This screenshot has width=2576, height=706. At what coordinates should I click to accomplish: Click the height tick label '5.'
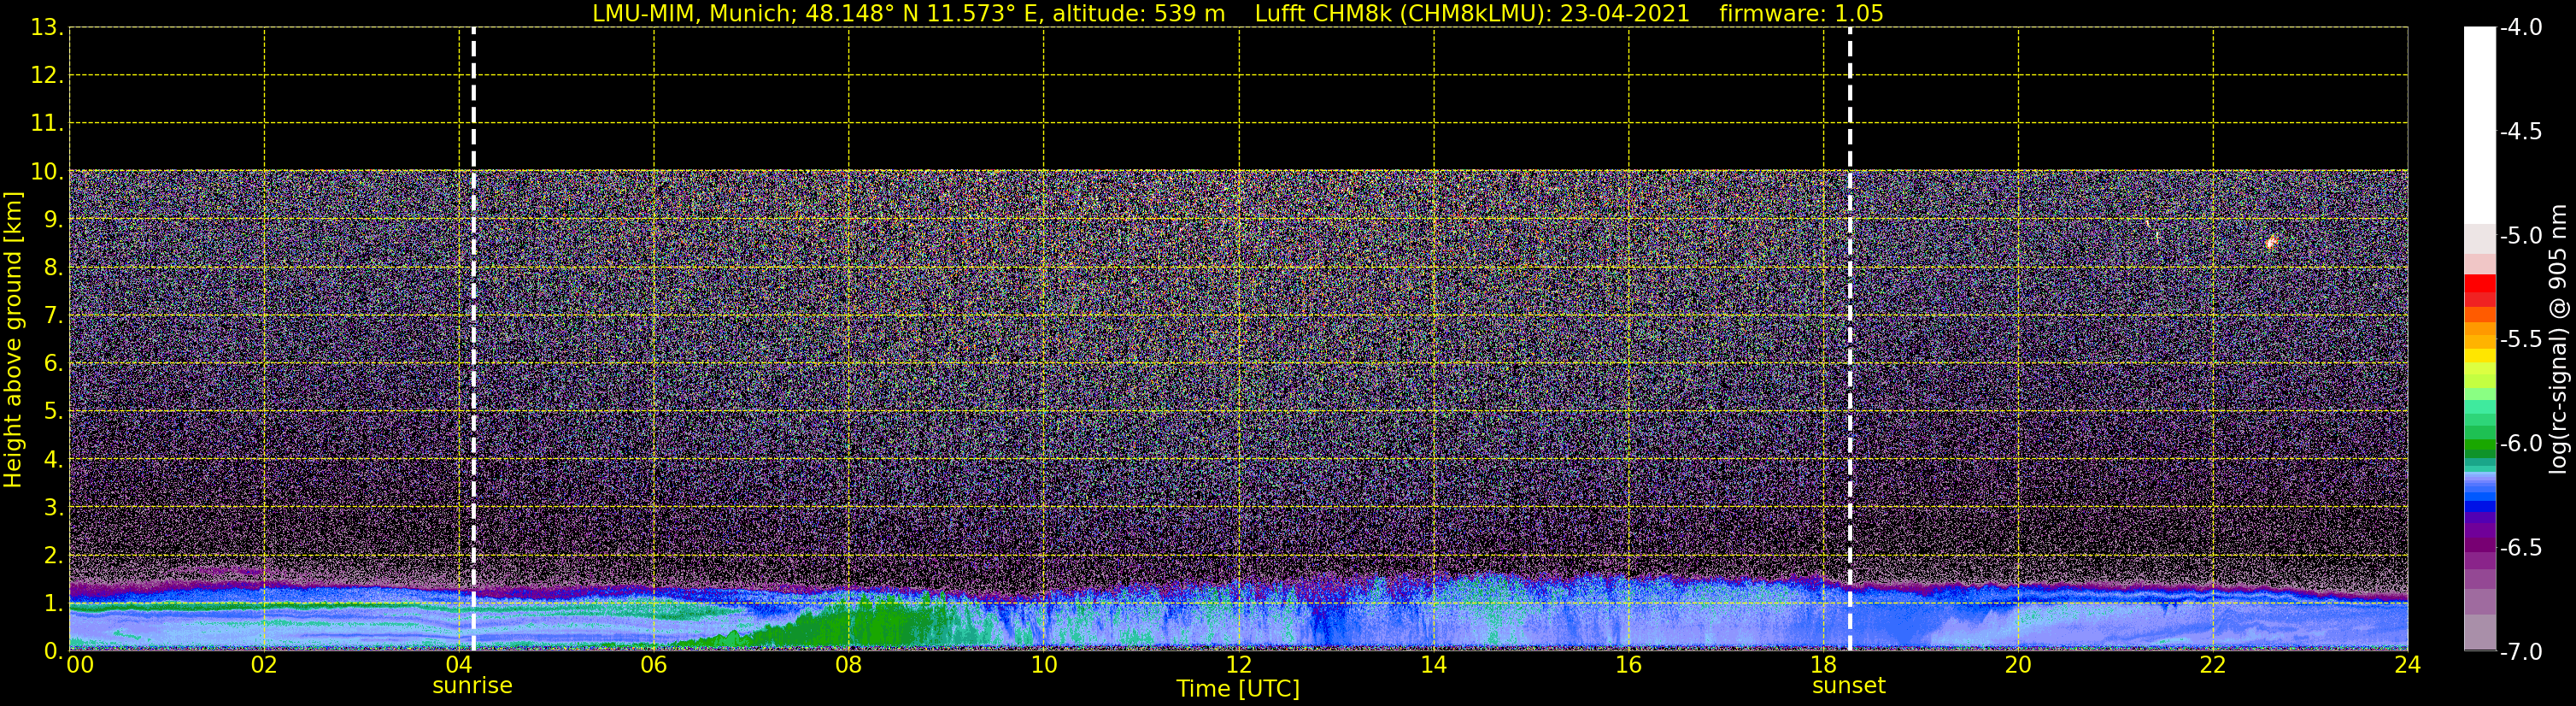pos(53,412)
